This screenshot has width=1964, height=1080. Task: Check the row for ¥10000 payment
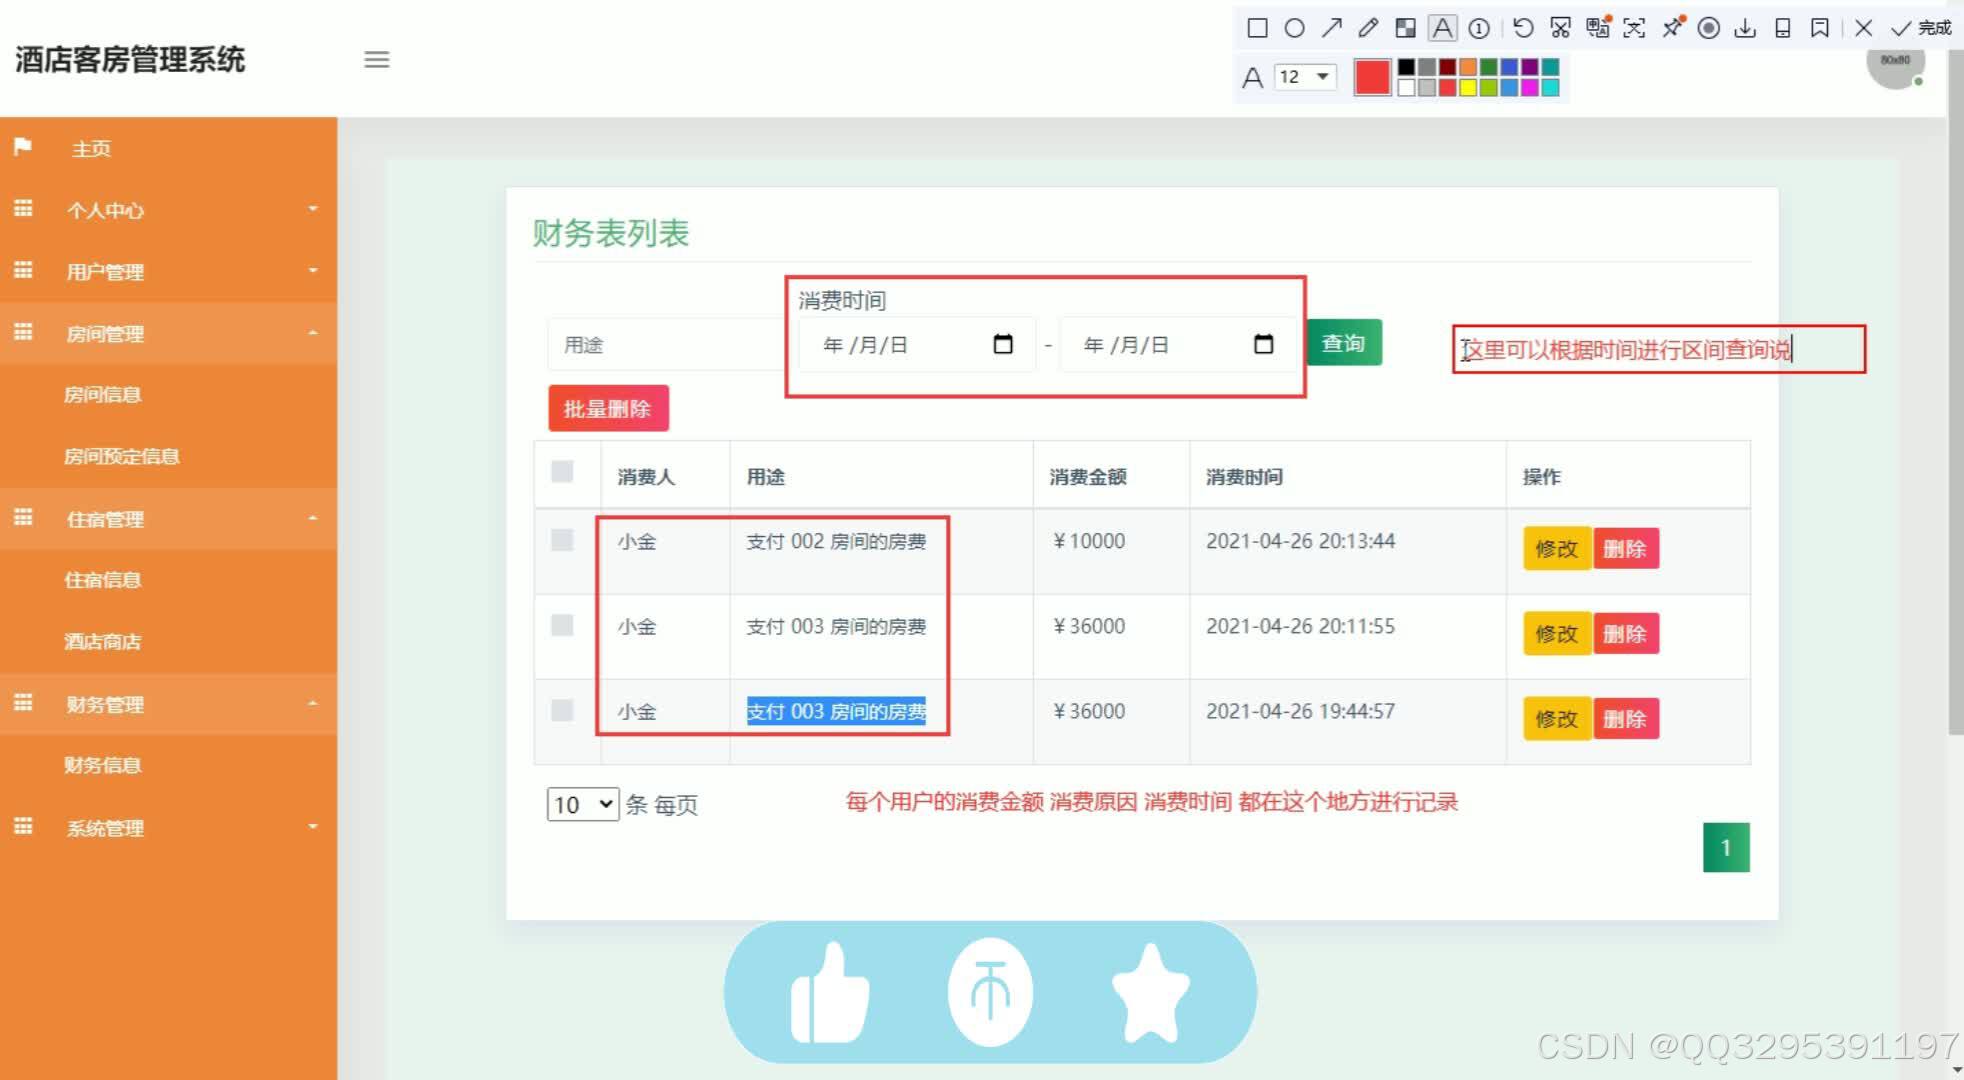[562, 540]
